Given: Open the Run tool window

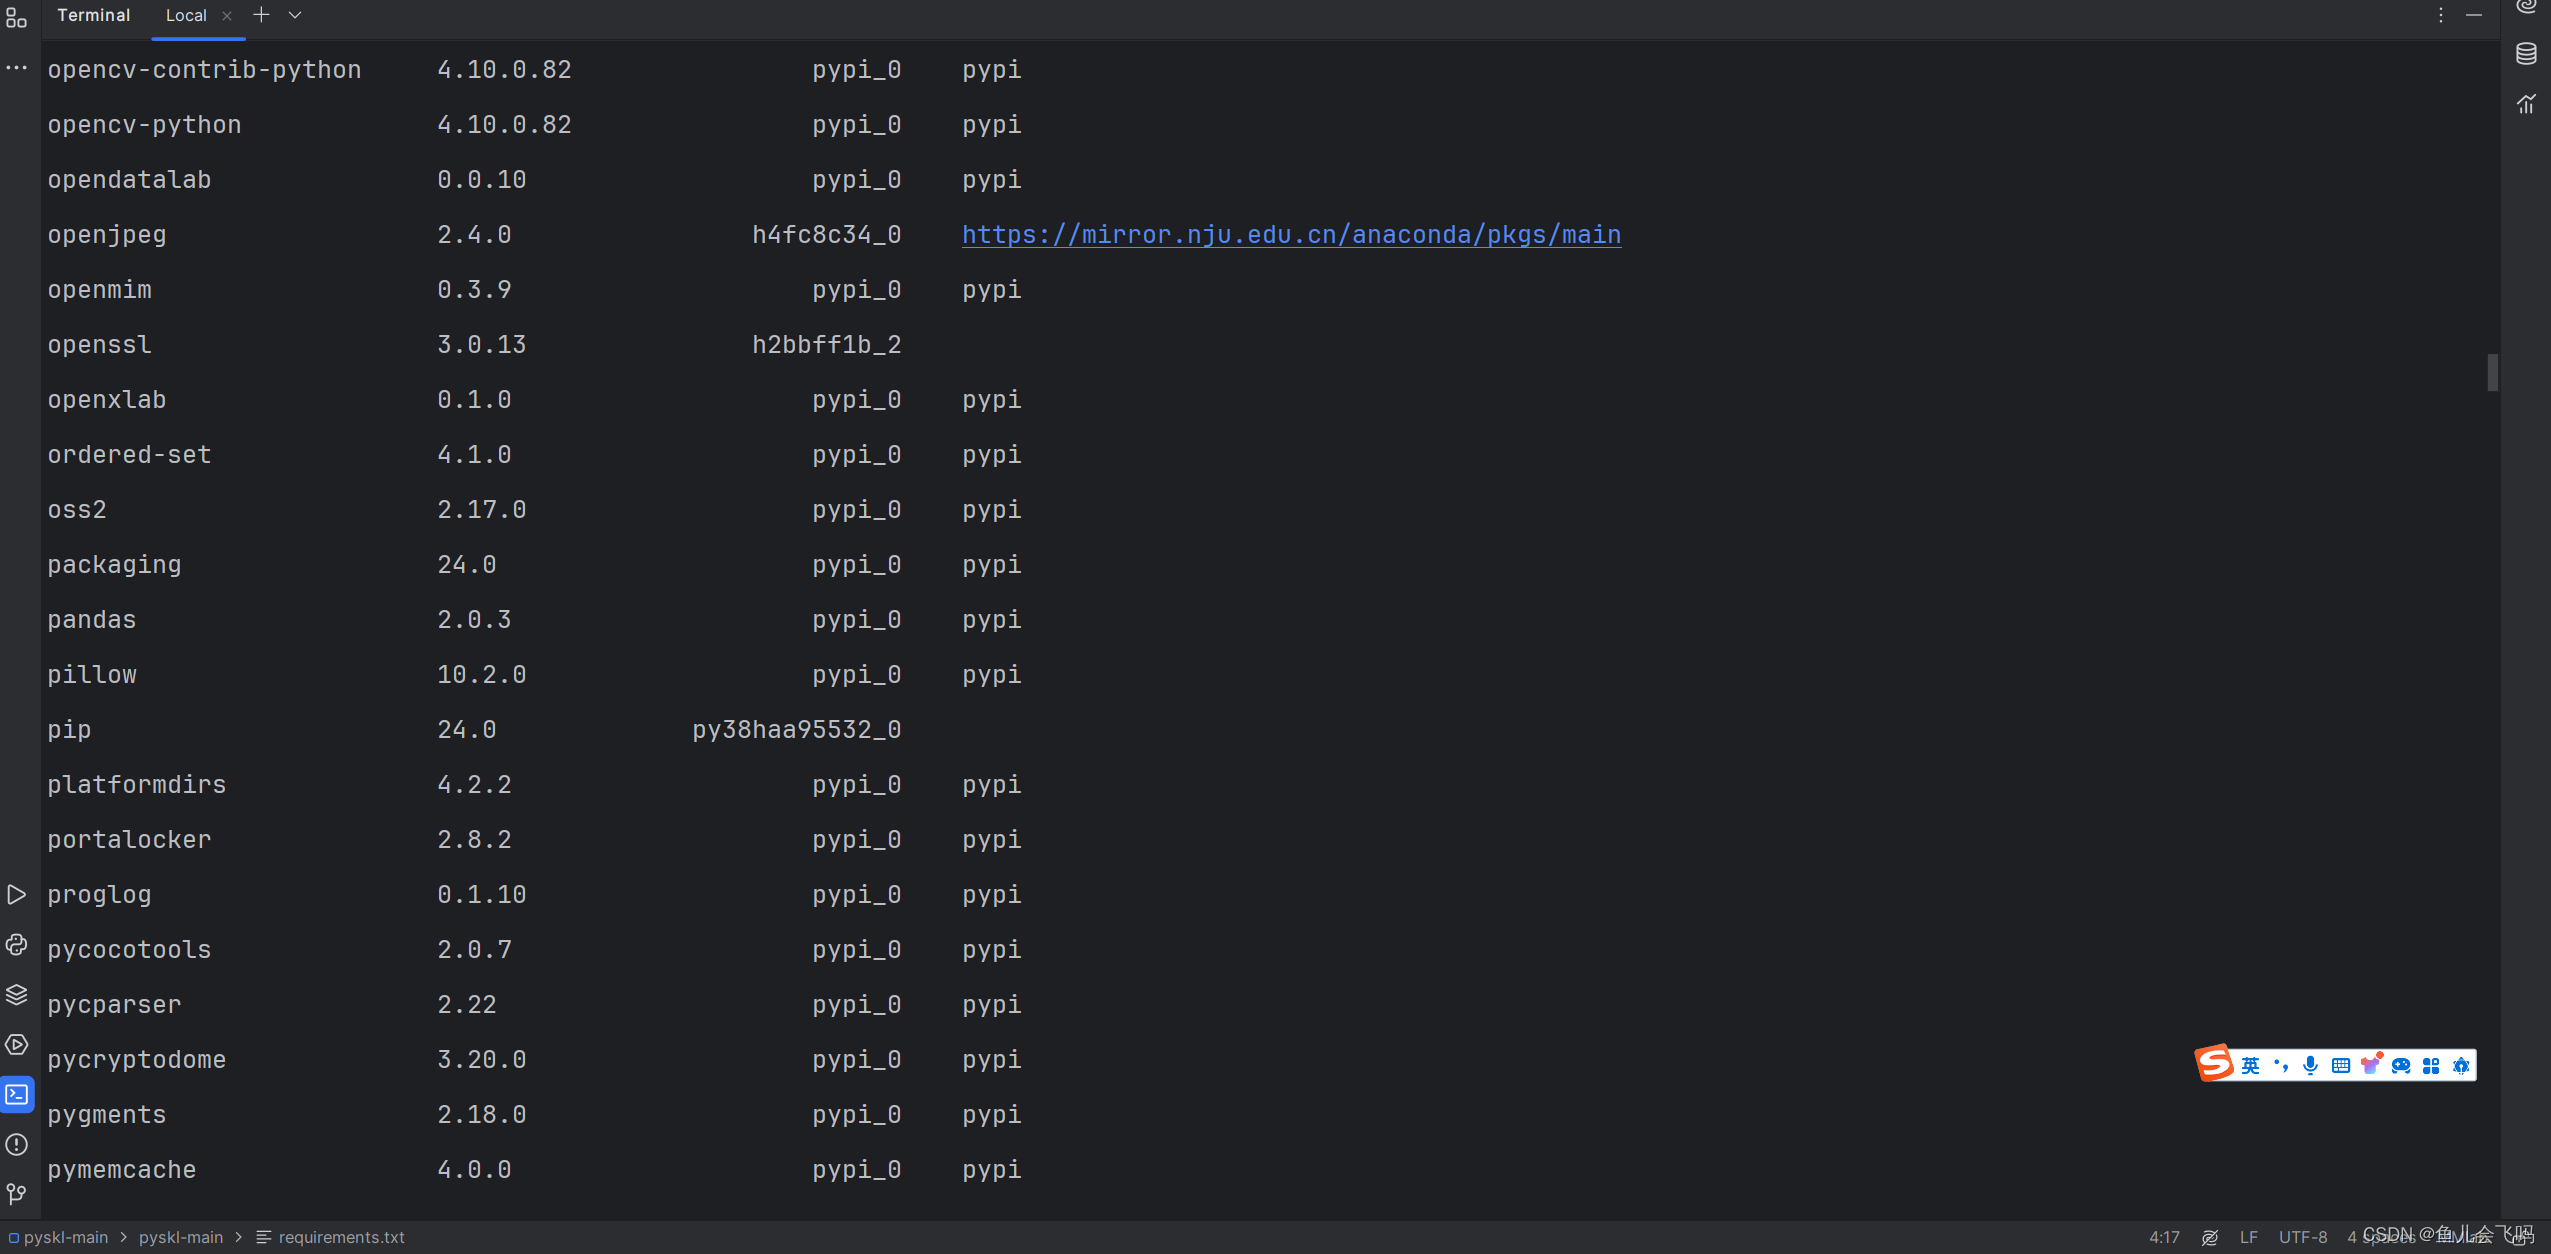Looking at the screenshot, I should (16, 895).
